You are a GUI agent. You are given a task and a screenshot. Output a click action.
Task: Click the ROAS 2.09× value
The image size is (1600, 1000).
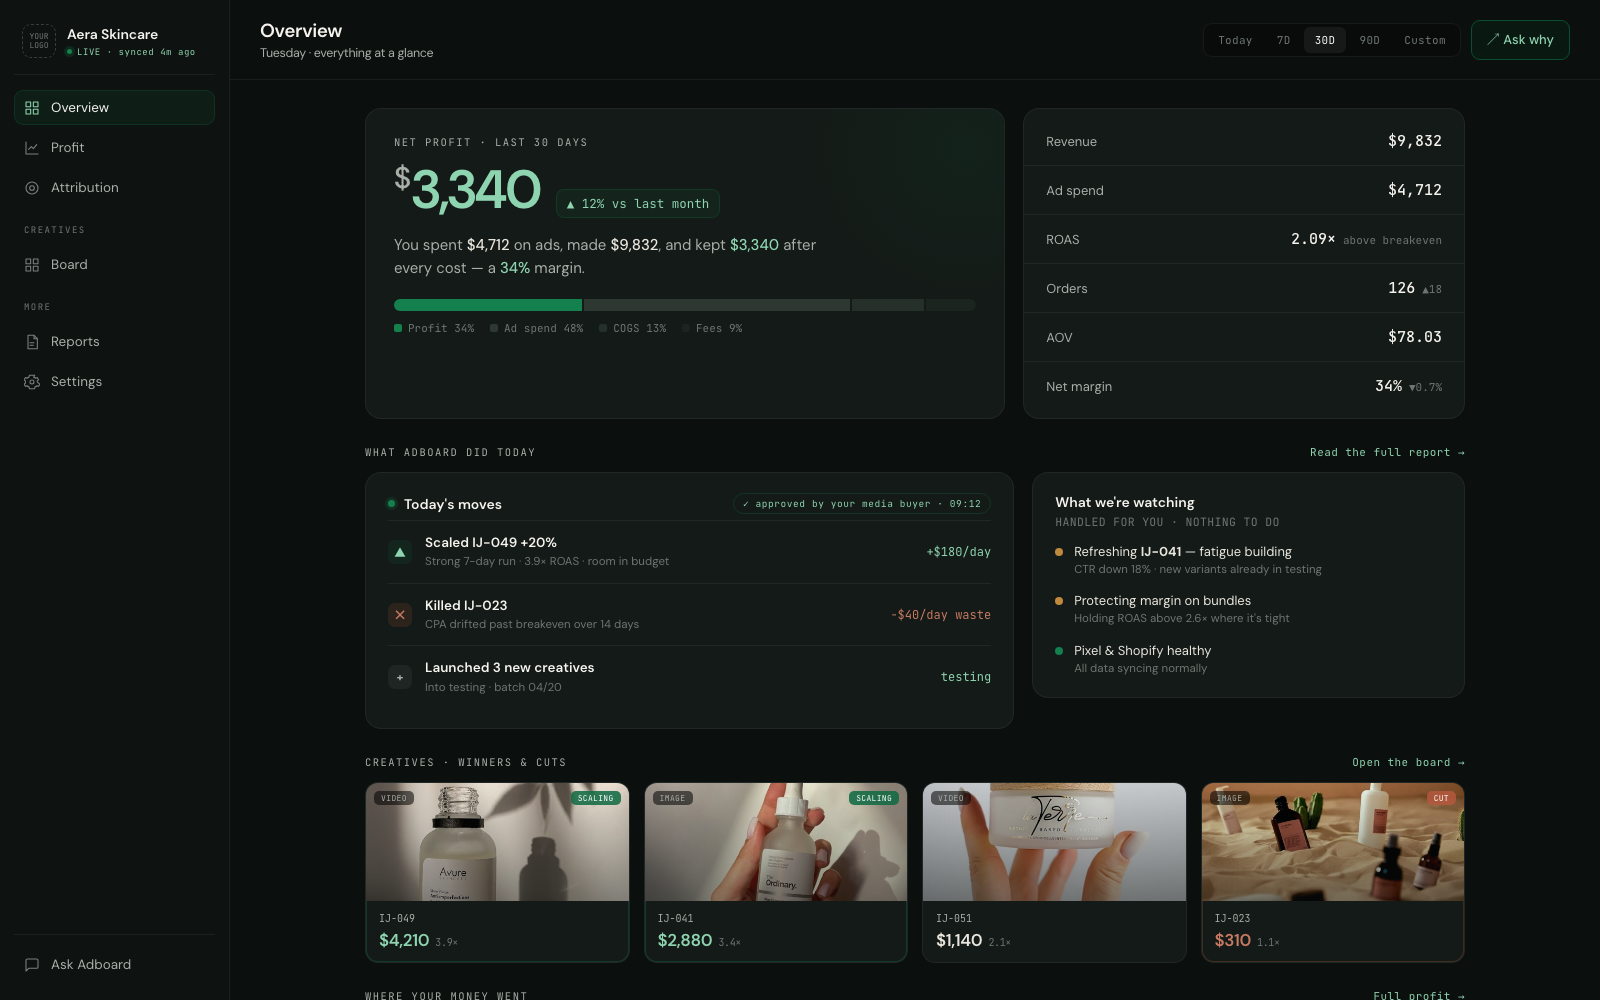point(1313,239)
